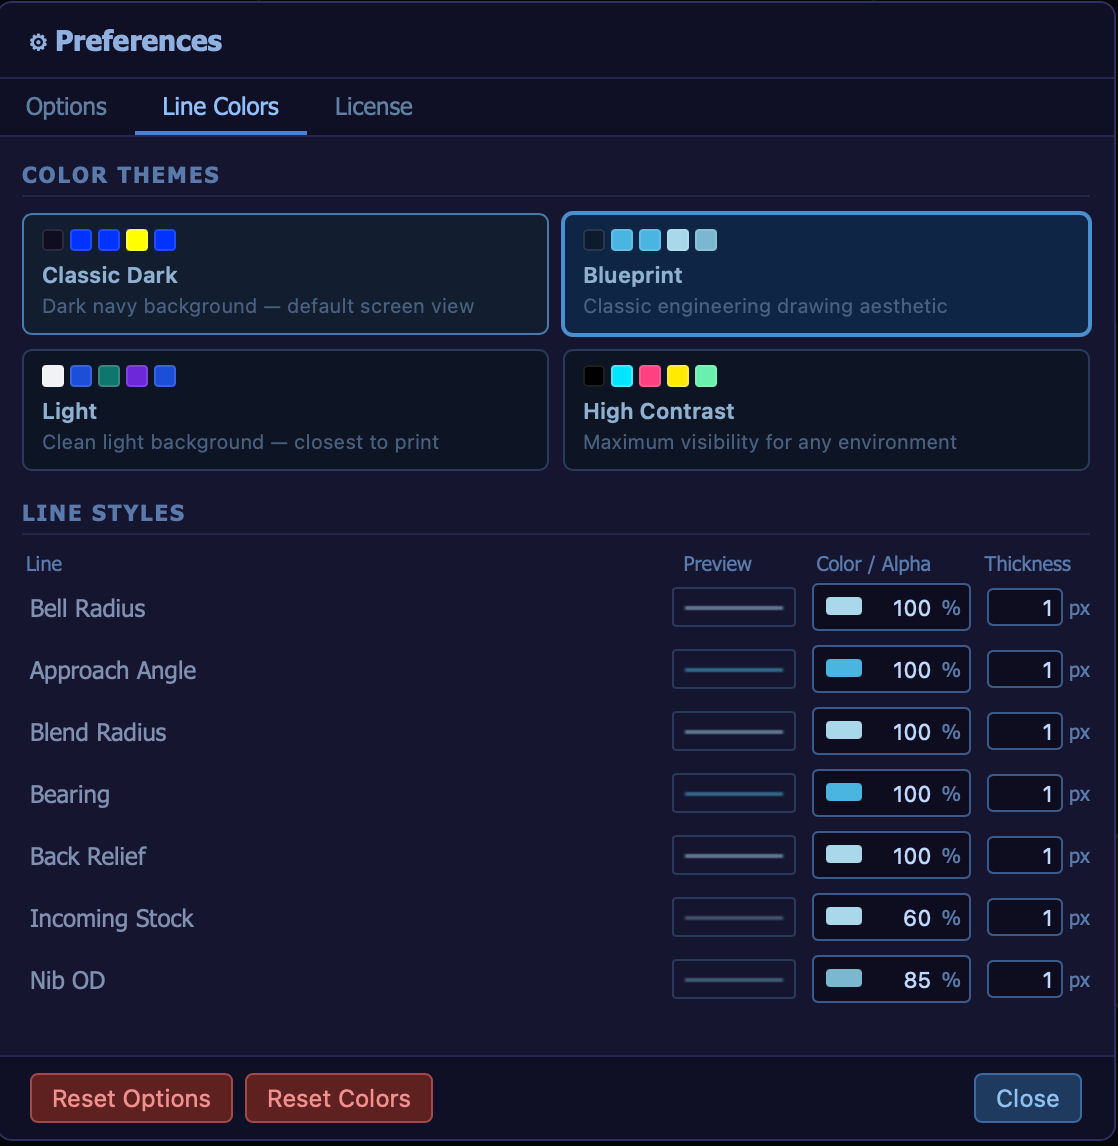Open the Approach Angle color swatch

click(845, 669)
